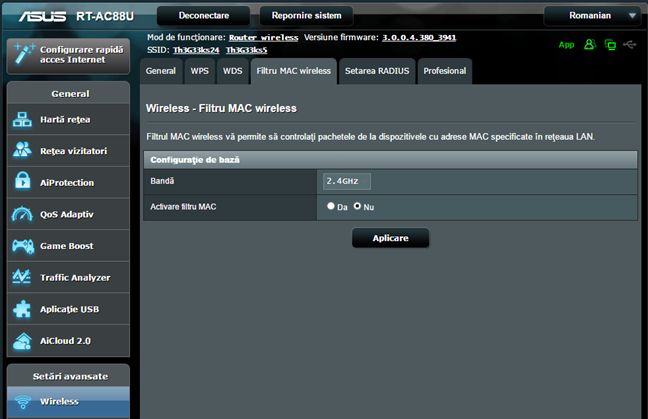Open AiProtection menu item
648x419 pixels.
(69, 182)
